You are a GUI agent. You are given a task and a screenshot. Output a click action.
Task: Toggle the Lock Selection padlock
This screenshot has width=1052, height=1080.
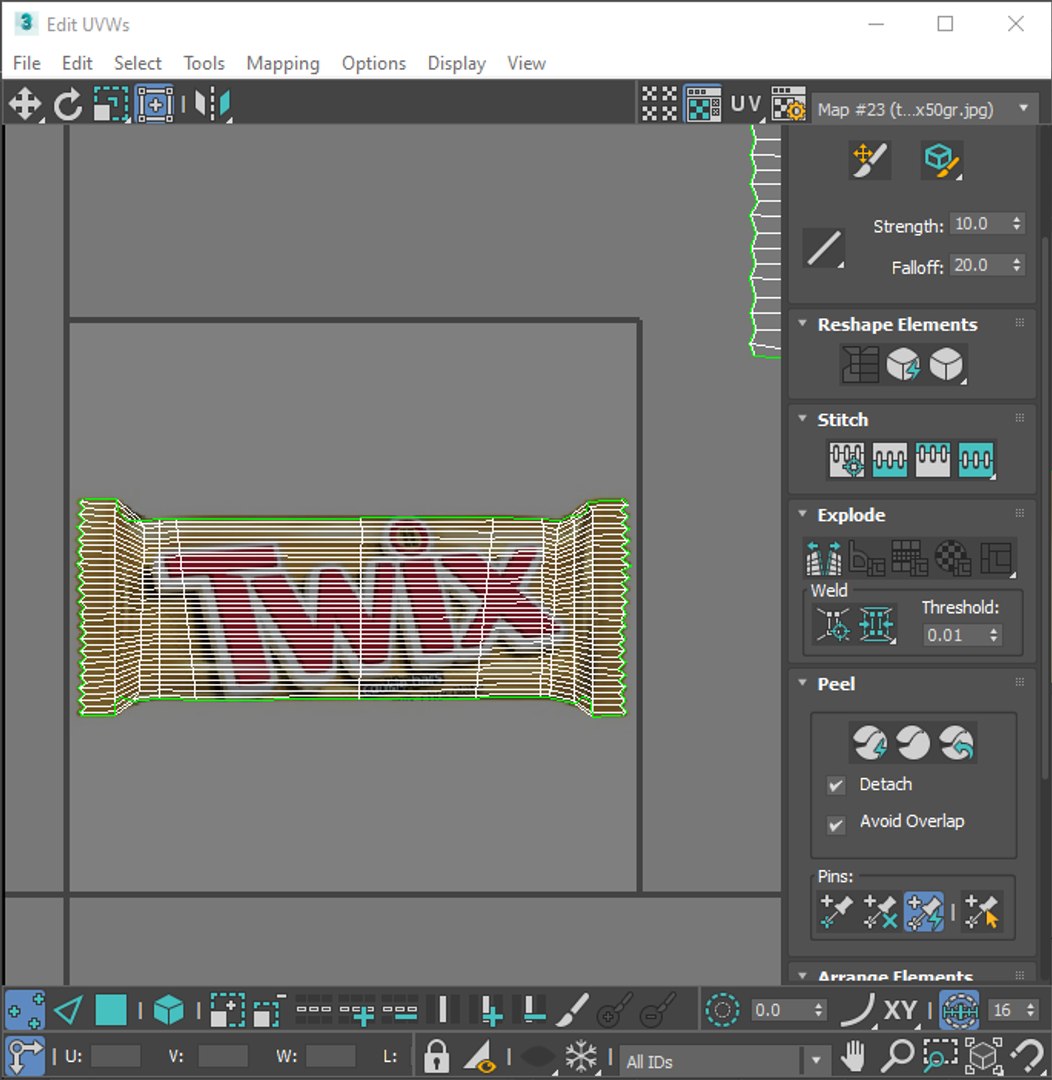point(436,1055)
